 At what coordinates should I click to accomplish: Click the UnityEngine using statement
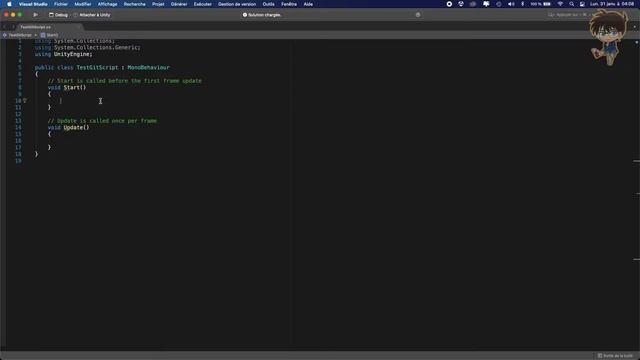click(63, 54)
